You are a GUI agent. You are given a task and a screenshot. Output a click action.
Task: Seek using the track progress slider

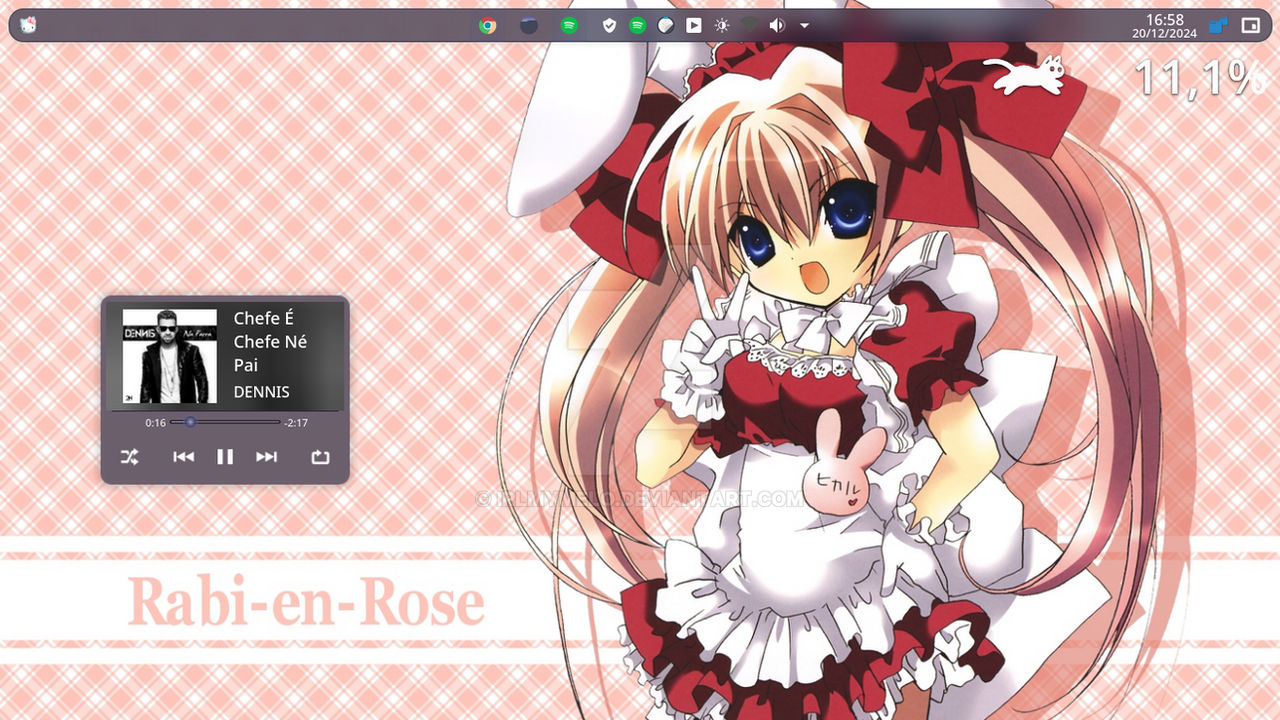225,422
